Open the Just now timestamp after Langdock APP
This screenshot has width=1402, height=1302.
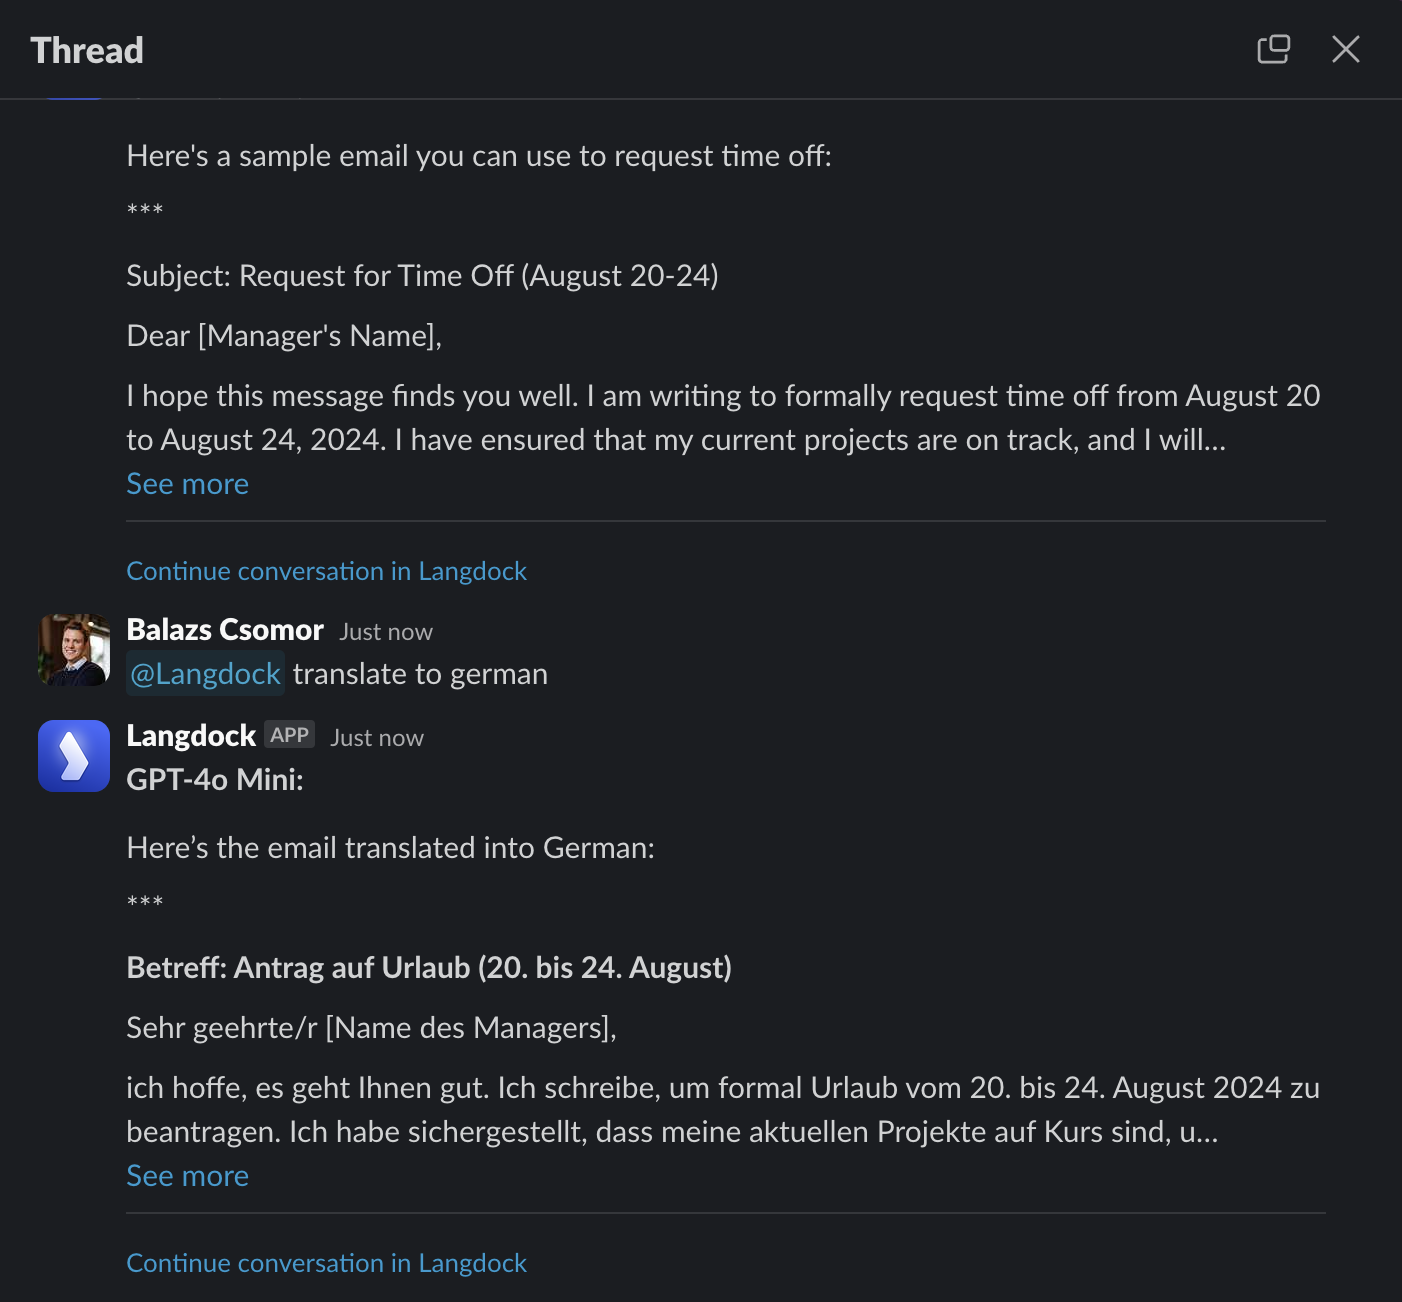coord(377,738)
